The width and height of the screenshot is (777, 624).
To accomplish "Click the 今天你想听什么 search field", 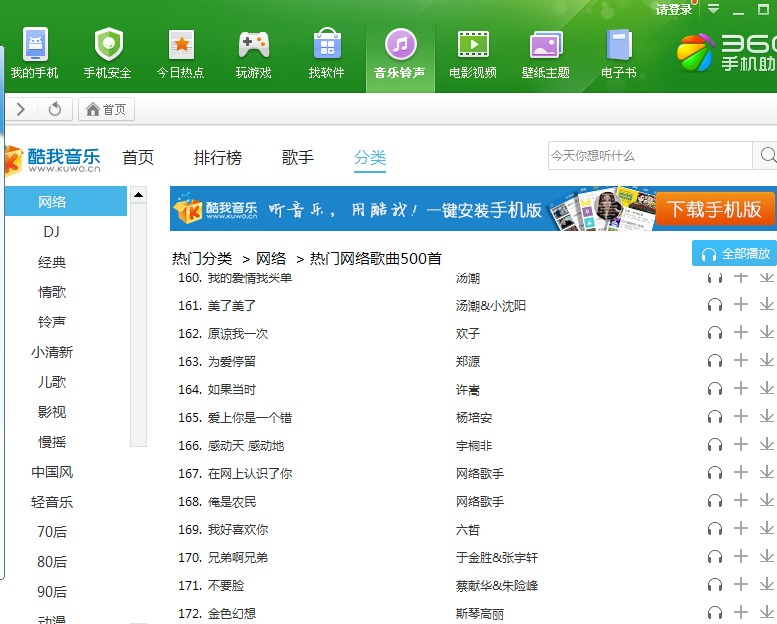I will (648, 155).
